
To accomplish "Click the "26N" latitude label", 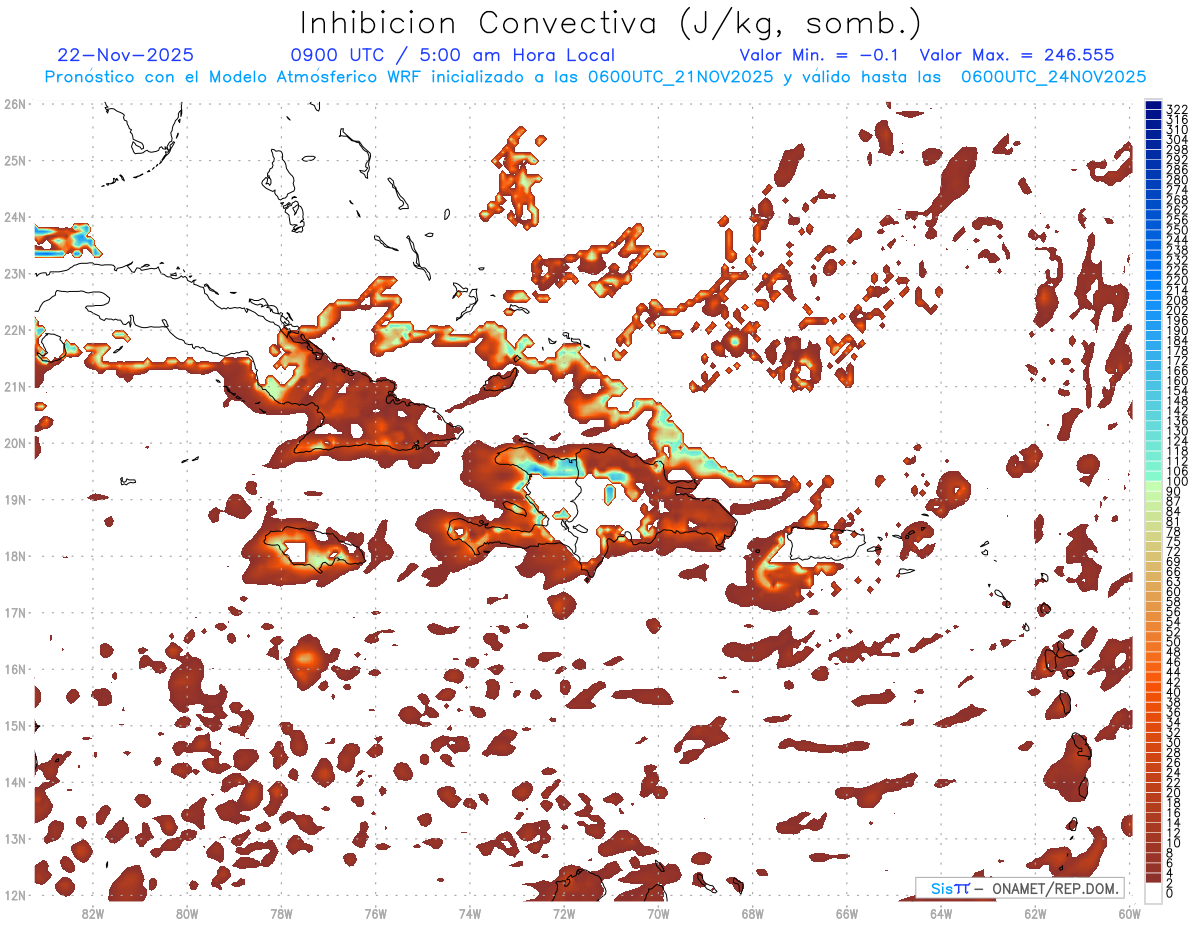I will click(x=15, y=104).
